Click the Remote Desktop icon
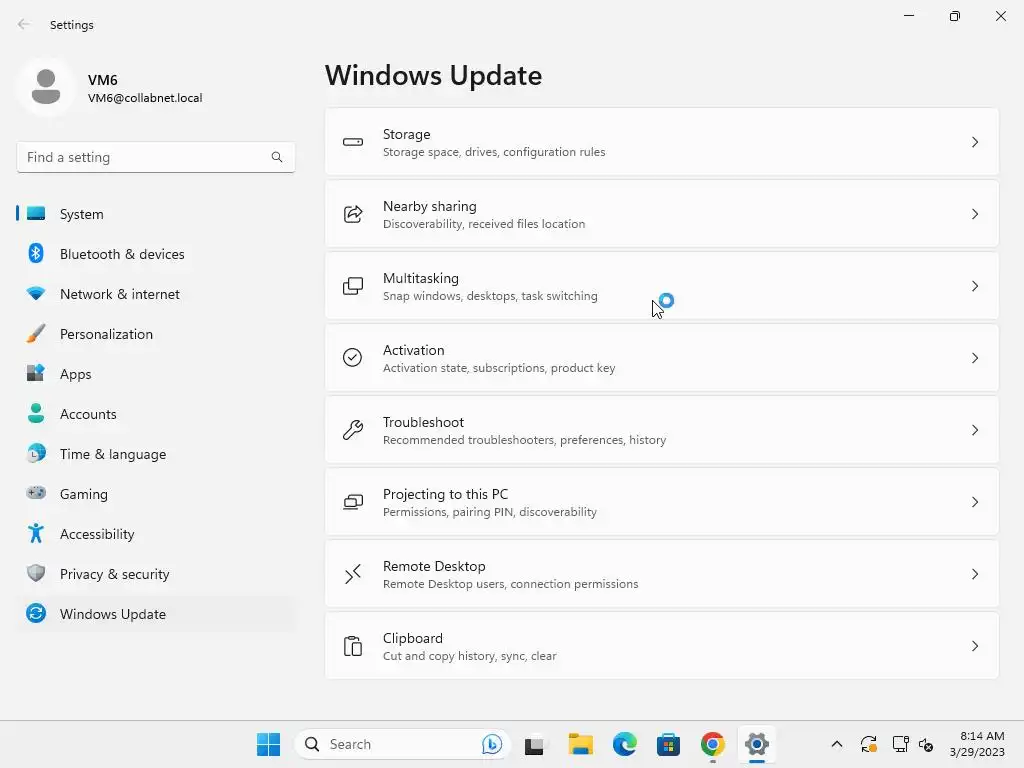Viewport: 1024px width, 768px height. (353, 574)
